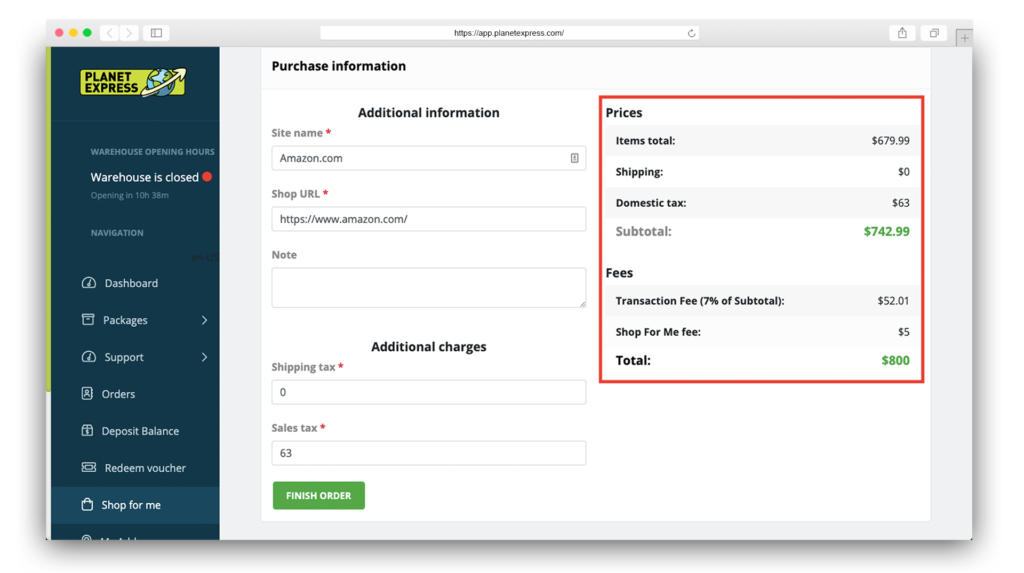Click the browser back arrow
Screen dimensions: 1024x573
110,33
